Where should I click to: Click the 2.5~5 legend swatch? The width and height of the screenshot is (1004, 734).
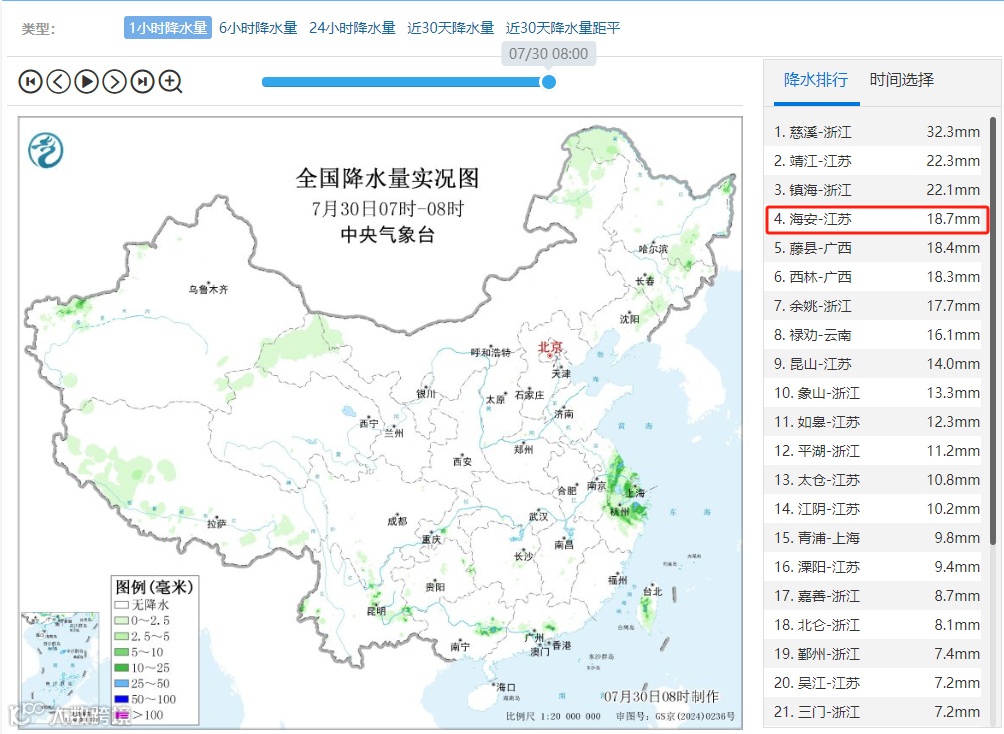pos(122,636)
